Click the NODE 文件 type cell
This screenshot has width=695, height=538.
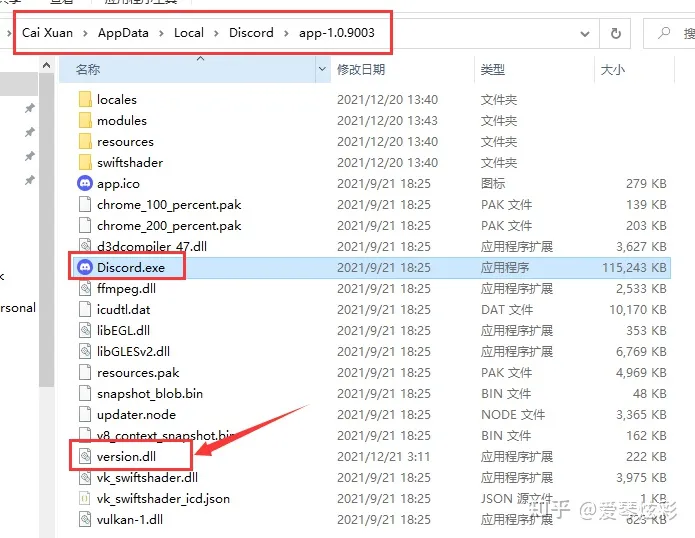click(x=513, y=414)
